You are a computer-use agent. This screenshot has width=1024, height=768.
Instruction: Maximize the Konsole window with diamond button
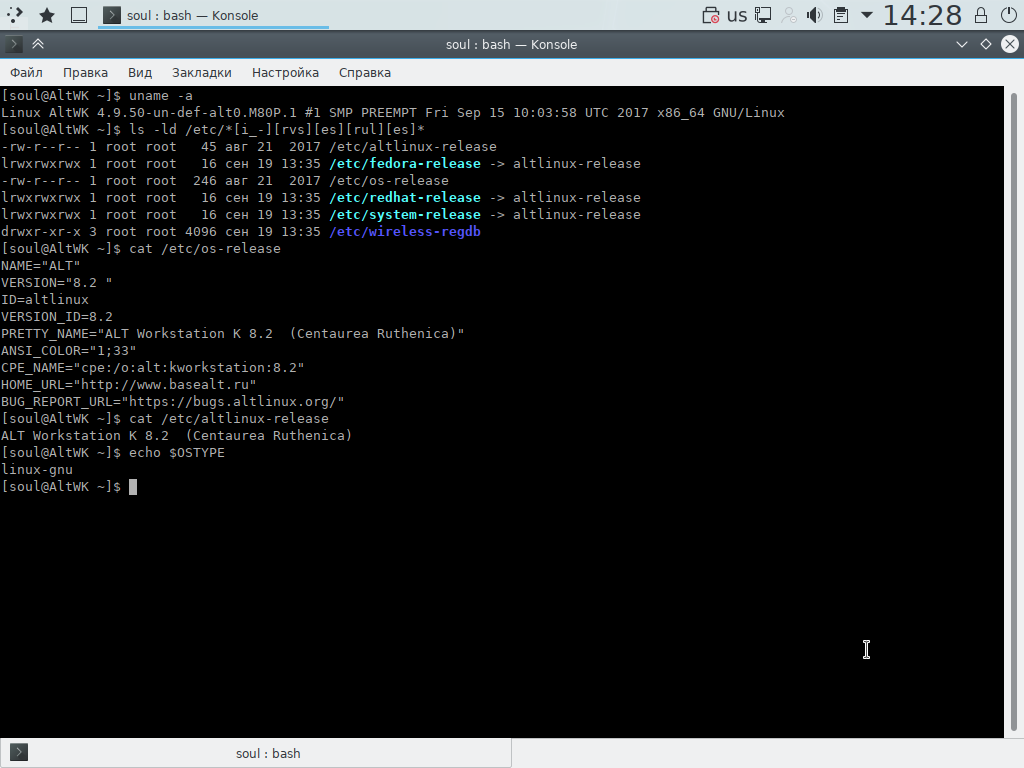click(x=985, y=44)
